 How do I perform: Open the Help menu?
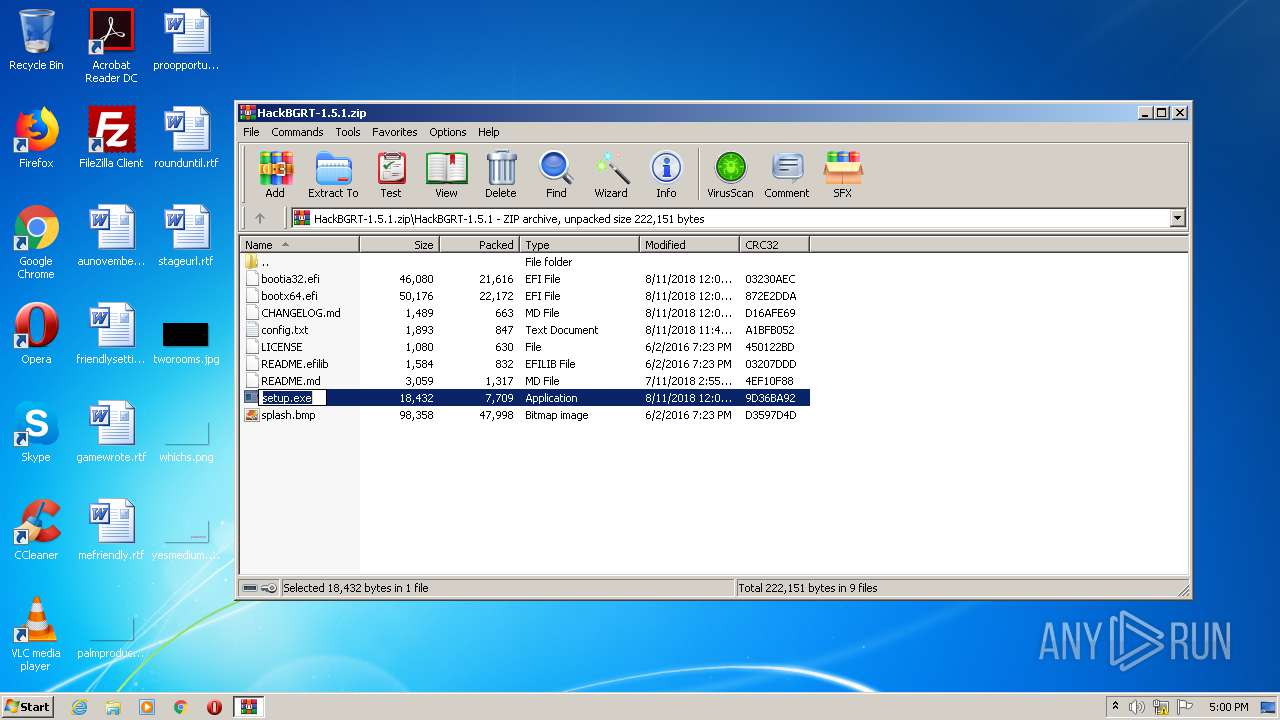click(489, 132)
